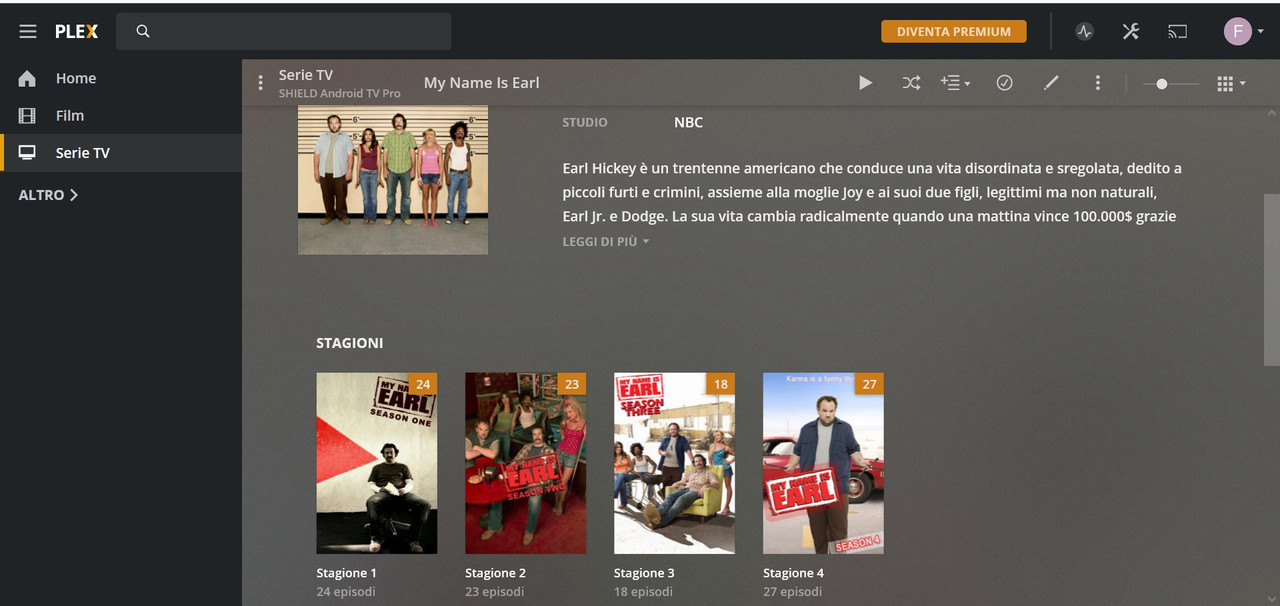The width and height of the screenshot is (1280, 606).
Task: Open settings via the wrench and screwdriver icon
Action: click(1131, 31)
